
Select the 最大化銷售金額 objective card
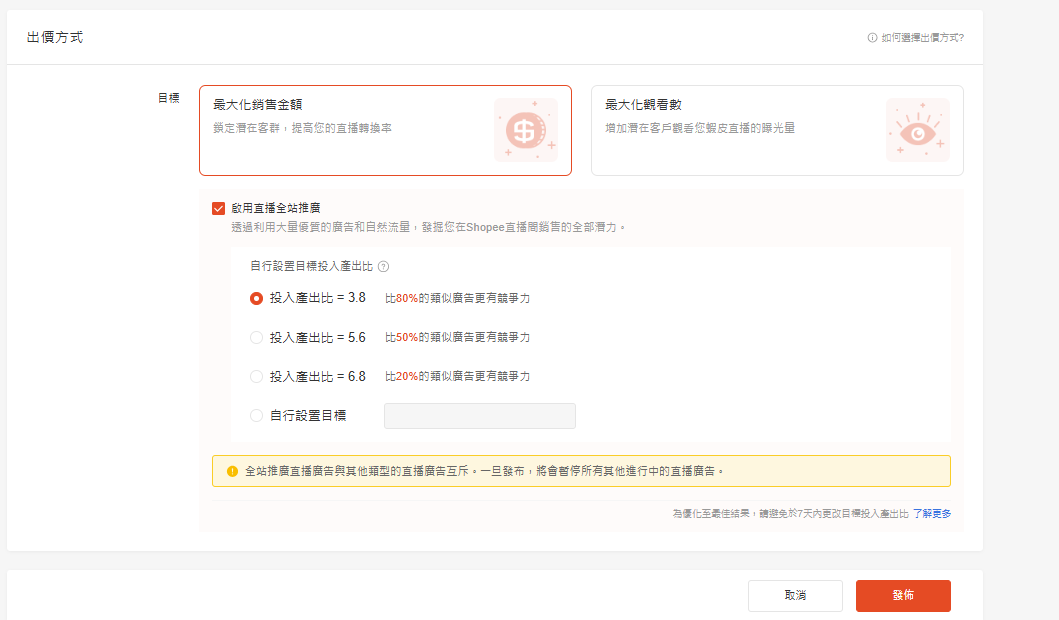pyautogui.click(x=385, y=130)
